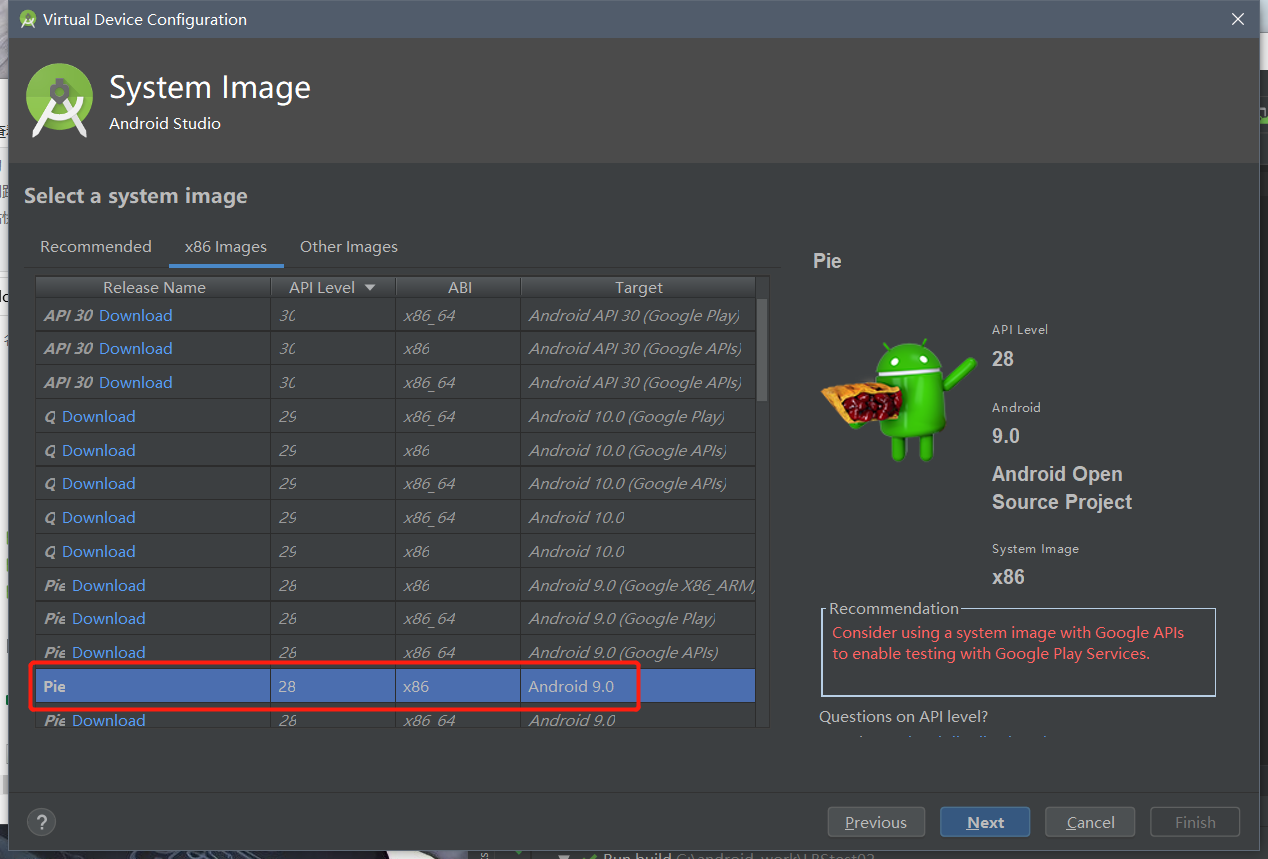Click the red Google APIs recommendation text
Image resolution: width=1268 pixels, height=859 pixels.
click(x=1008, y=643)
